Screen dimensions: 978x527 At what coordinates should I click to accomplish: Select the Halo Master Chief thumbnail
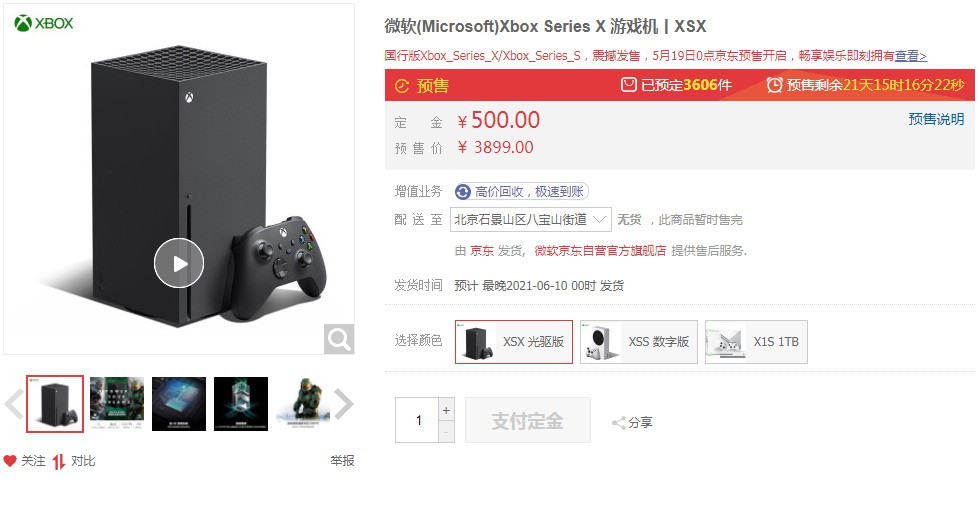[303, 403]
